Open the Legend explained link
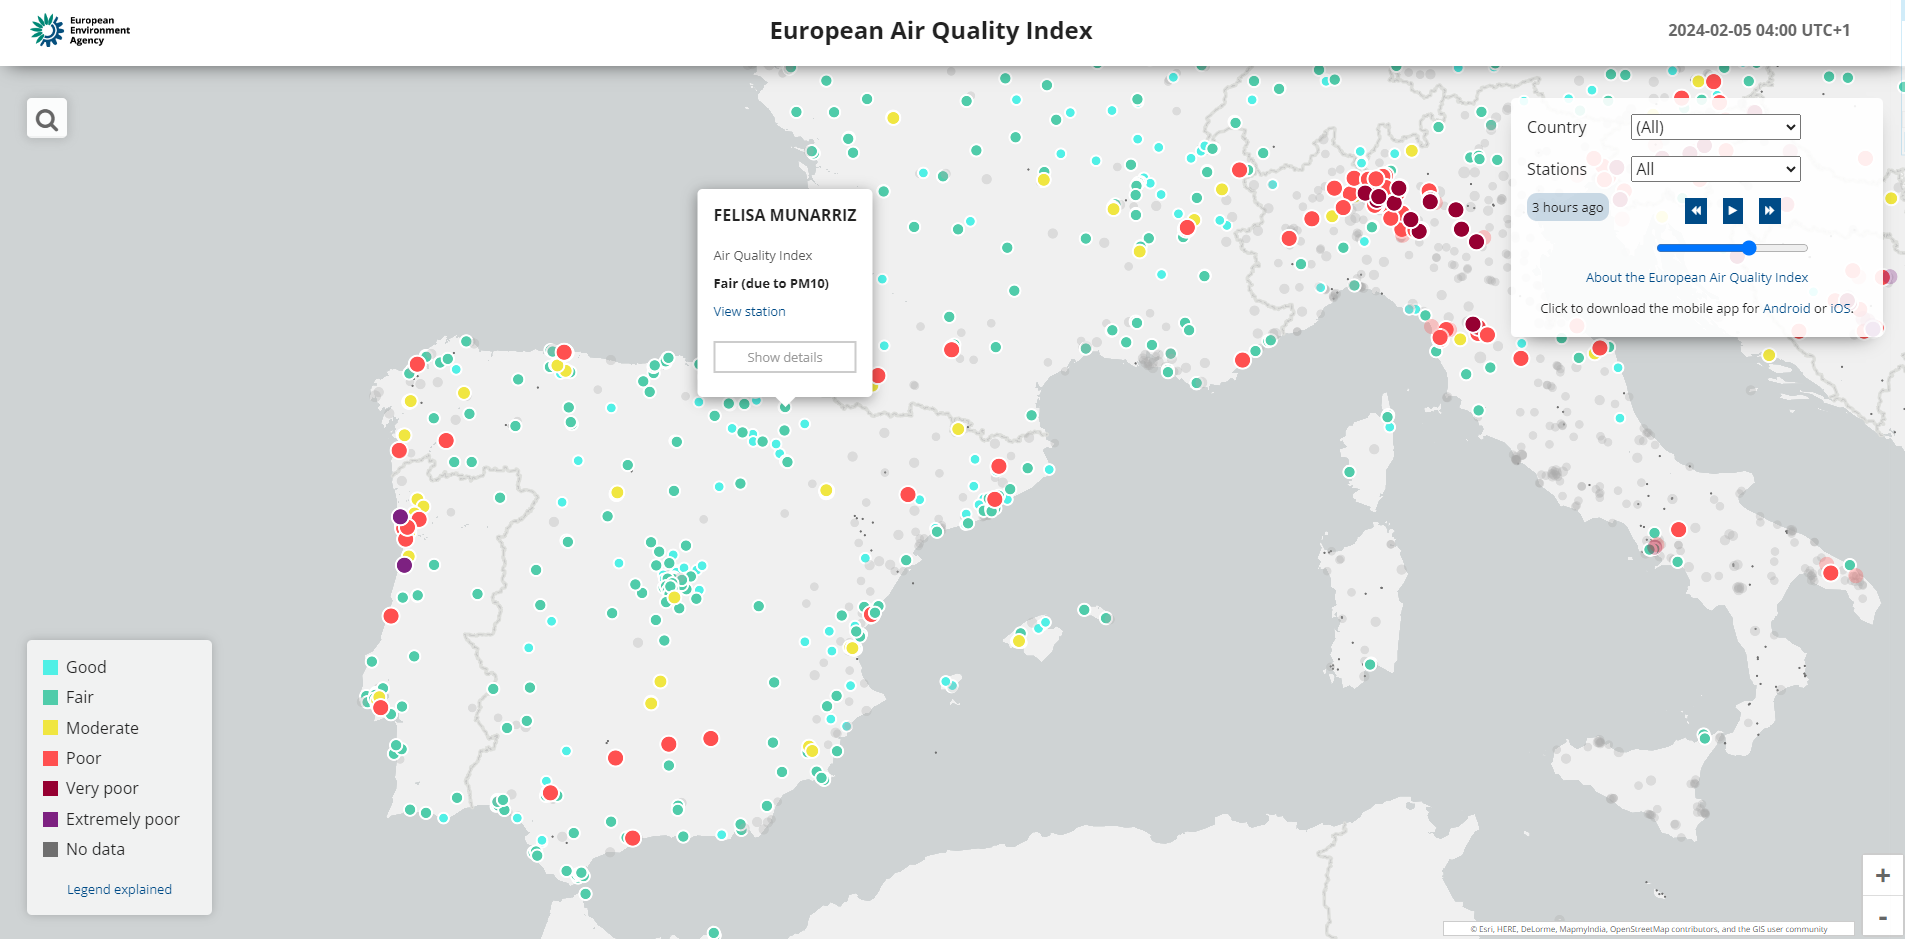This screenshot has width=1905, height=939. click(119, 890)
